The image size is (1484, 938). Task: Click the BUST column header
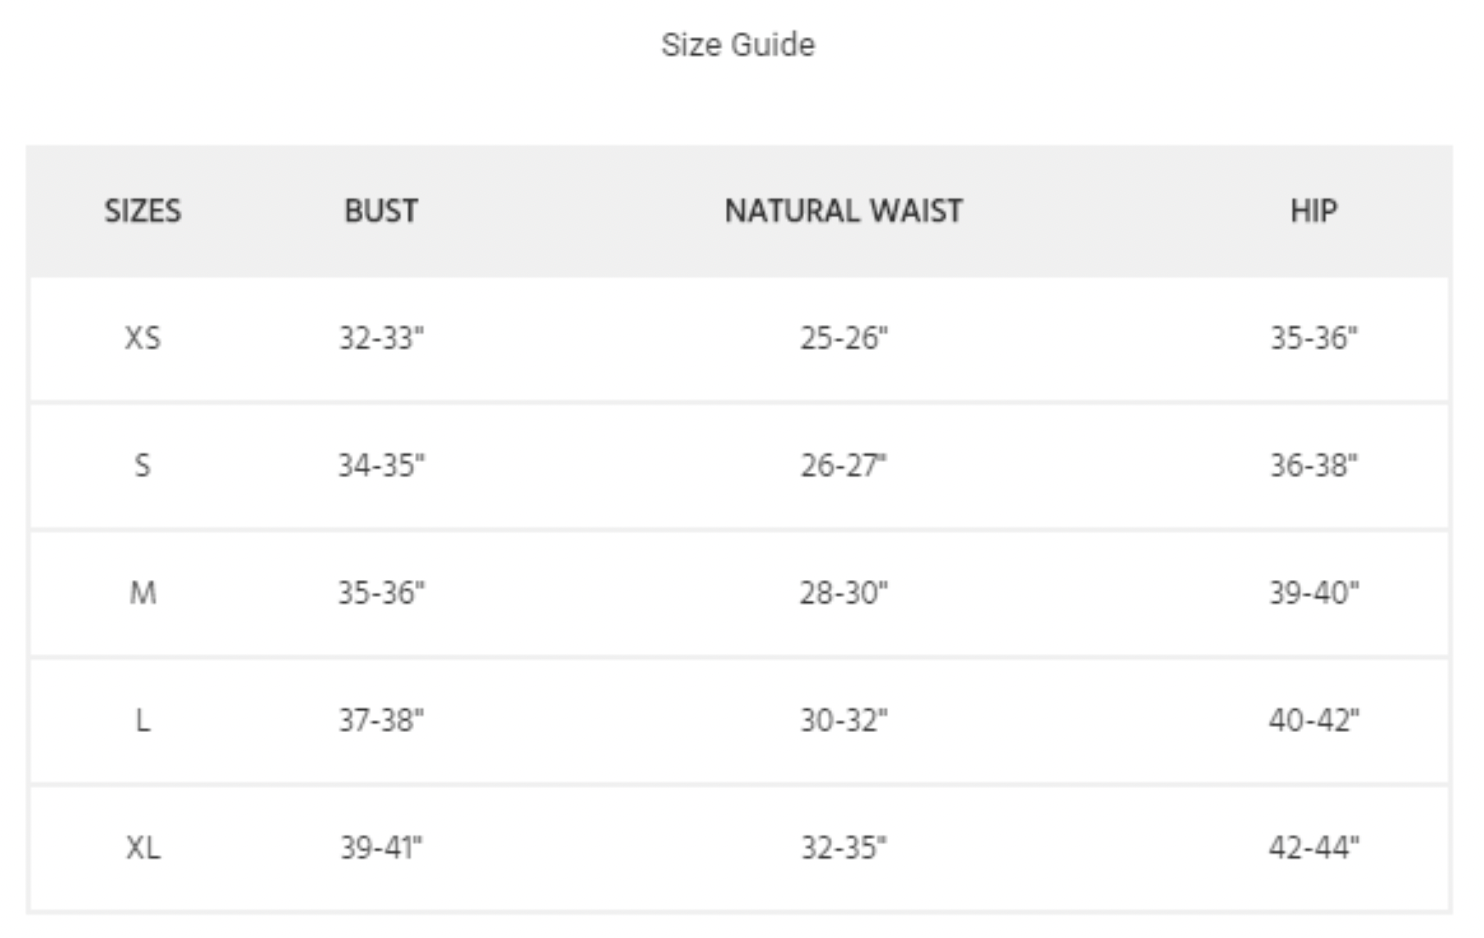381,211
